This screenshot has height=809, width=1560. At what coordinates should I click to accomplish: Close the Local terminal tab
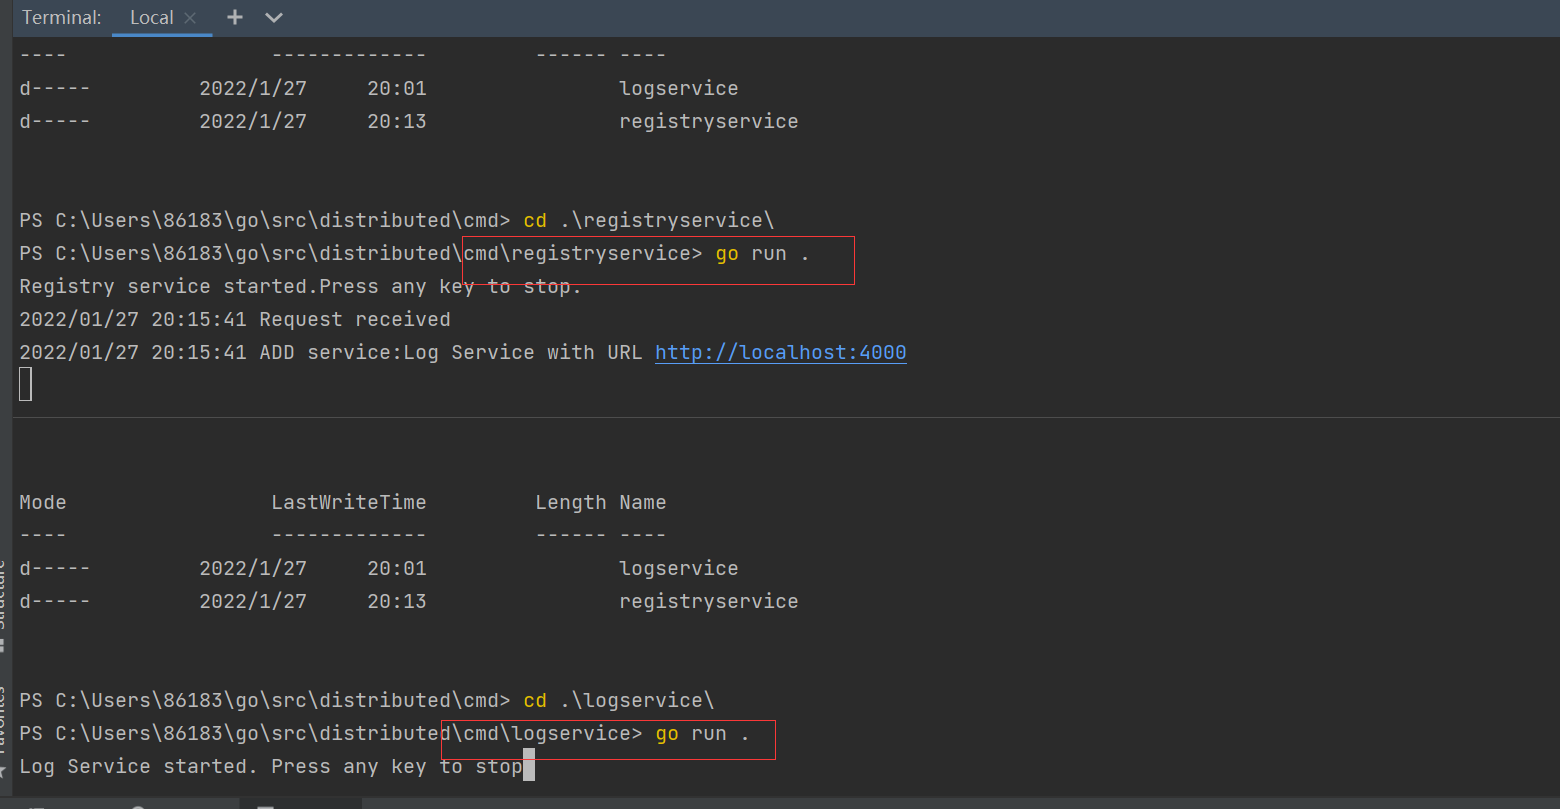[x=190, y=18]
